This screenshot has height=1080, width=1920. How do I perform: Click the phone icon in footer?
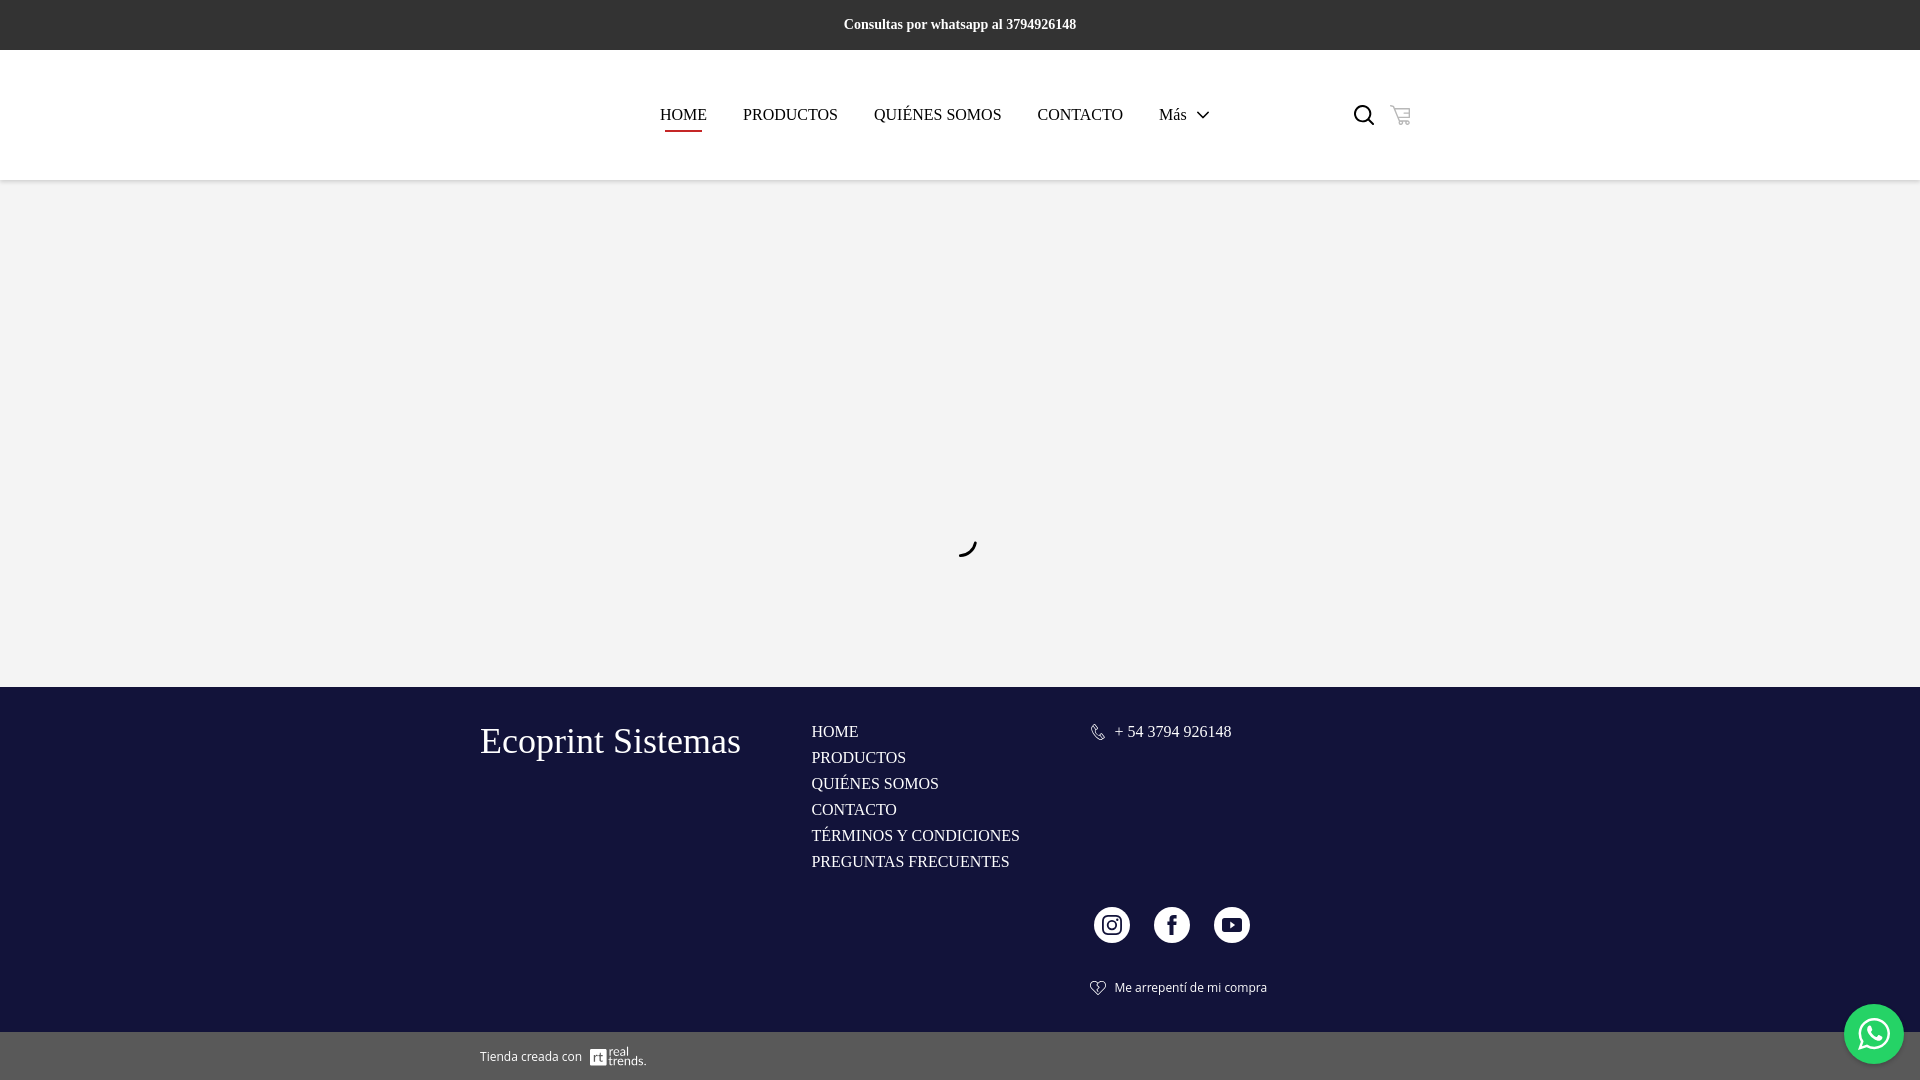(1098, 733)
